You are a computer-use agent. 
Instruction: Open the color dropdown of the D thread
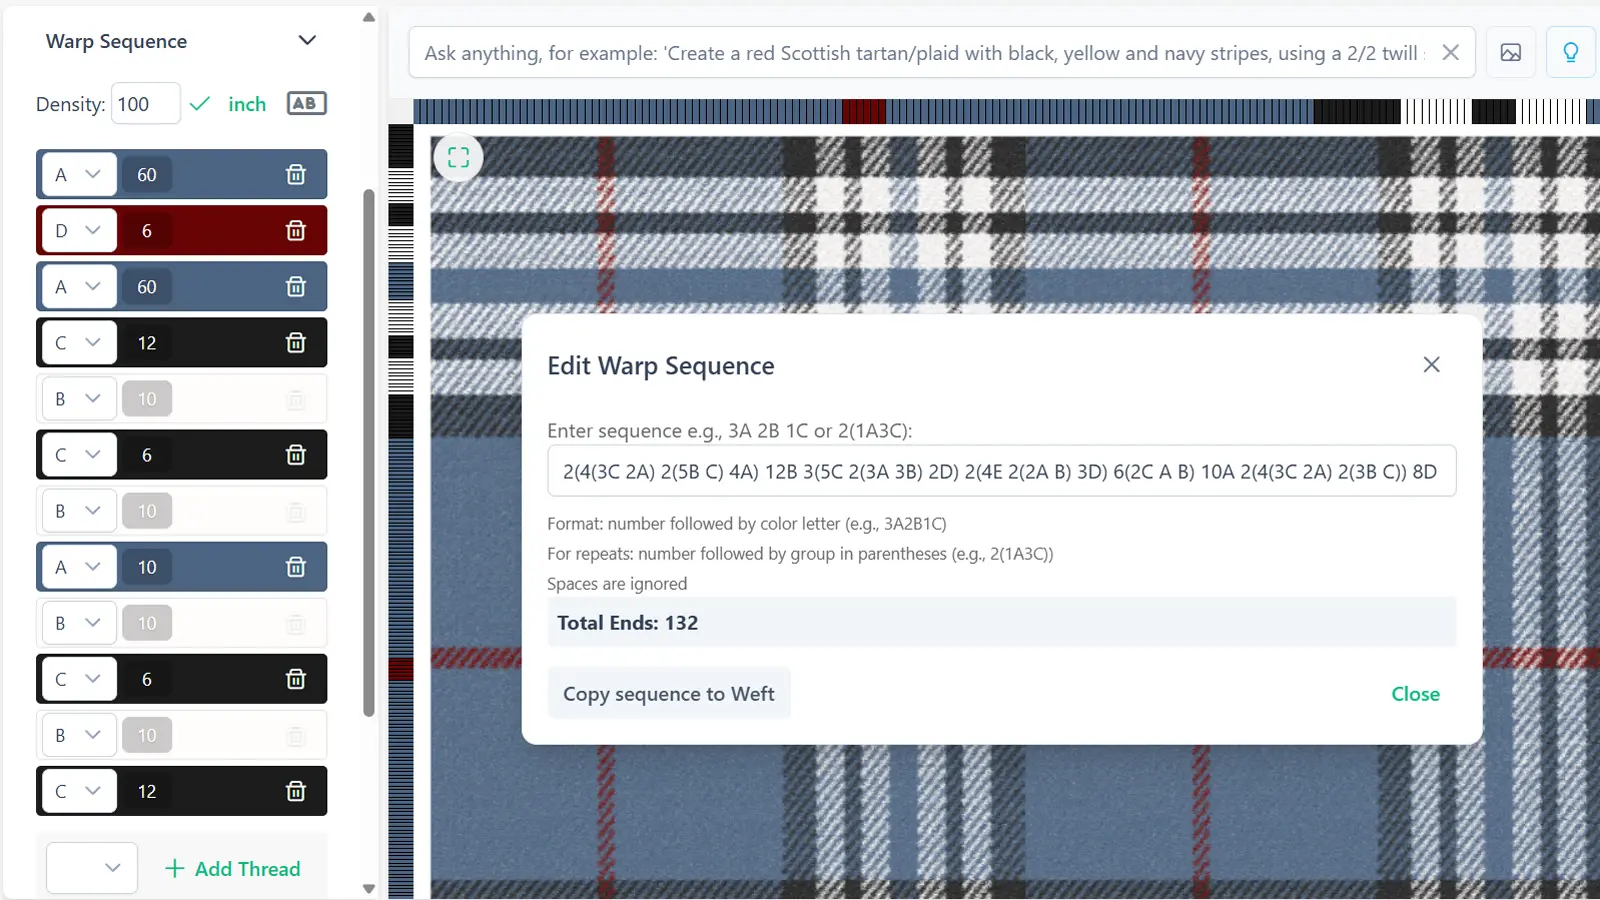pos(78,231)
